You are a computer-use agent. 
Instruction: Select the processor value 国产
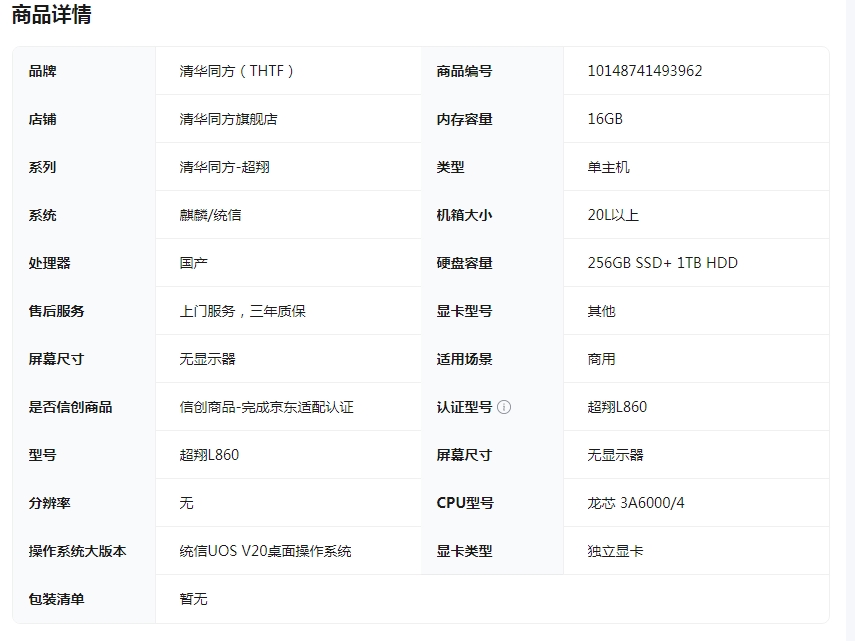click(194, 263)
